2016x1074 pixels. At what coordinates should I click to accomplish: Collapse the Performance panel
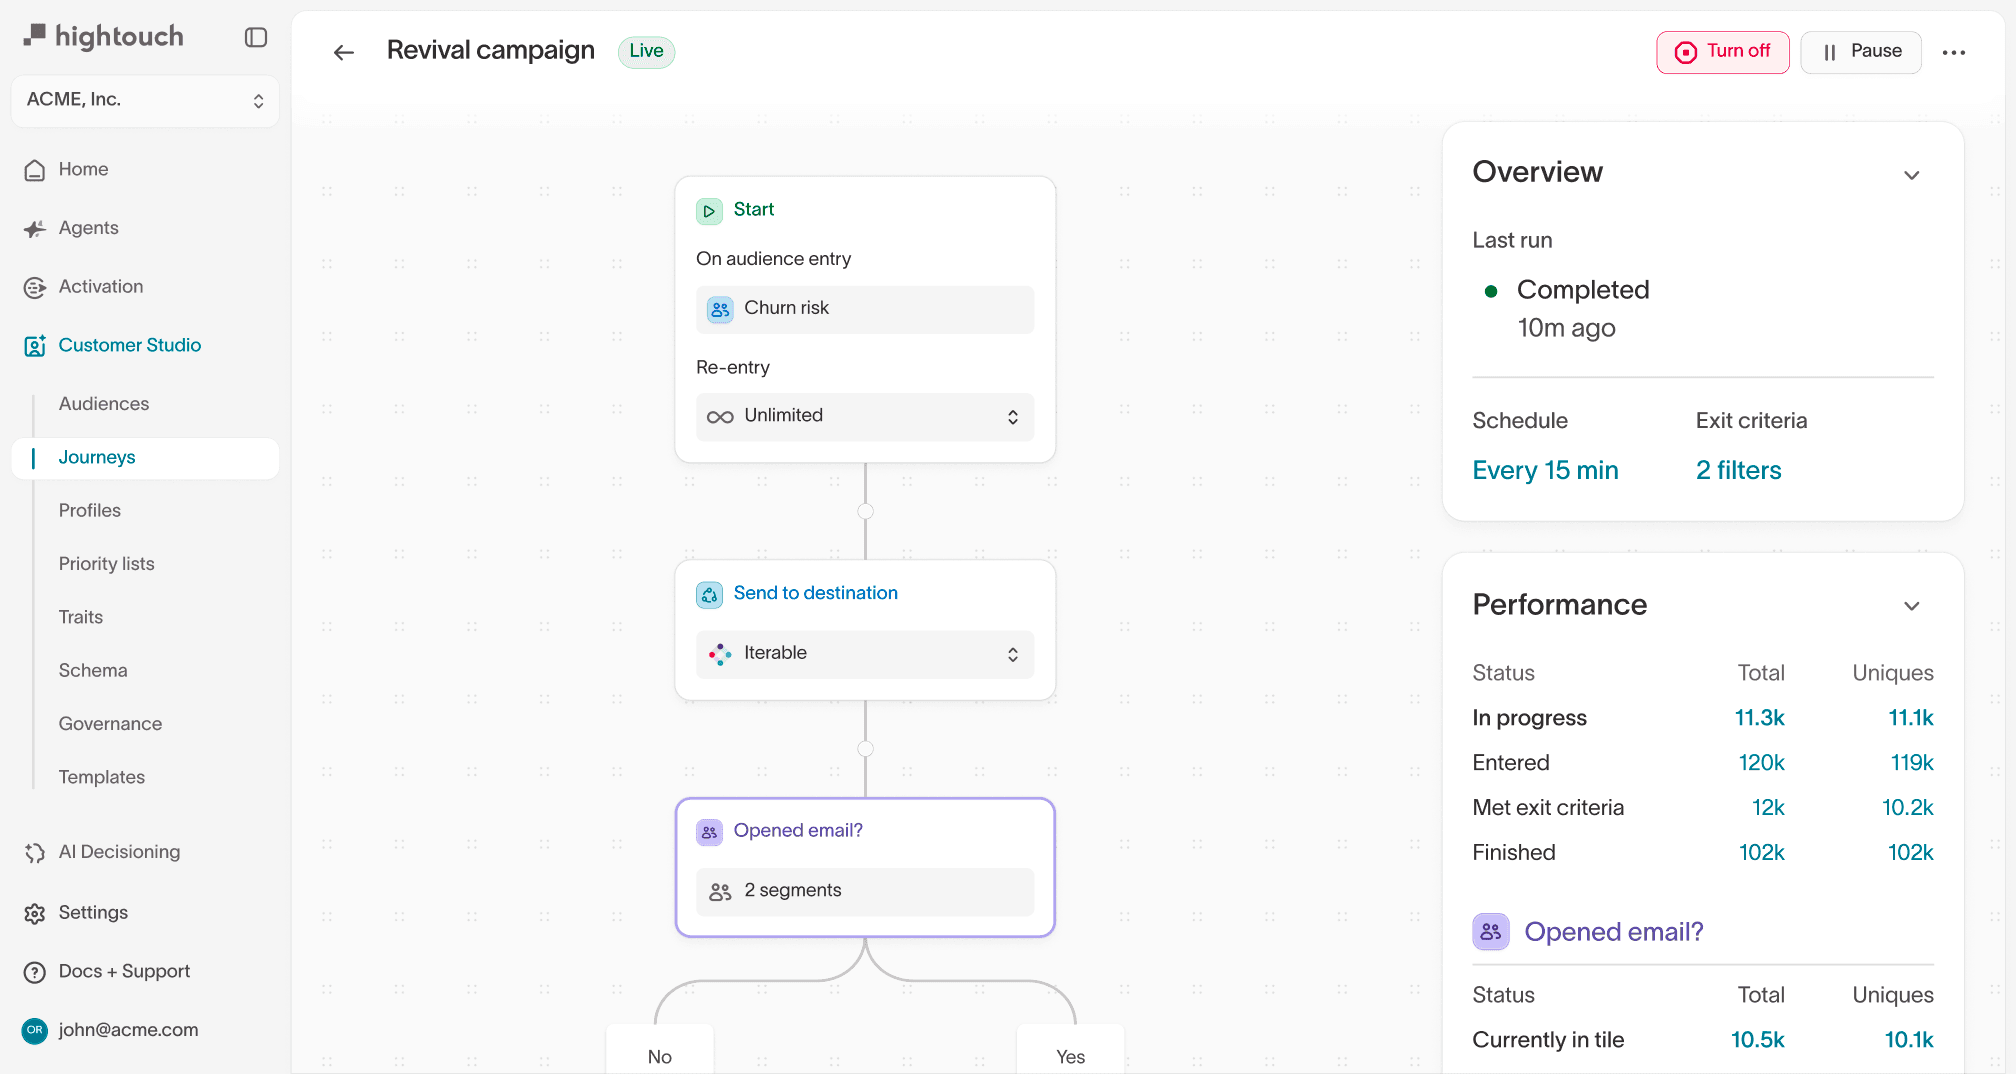tap(1911, 606)
